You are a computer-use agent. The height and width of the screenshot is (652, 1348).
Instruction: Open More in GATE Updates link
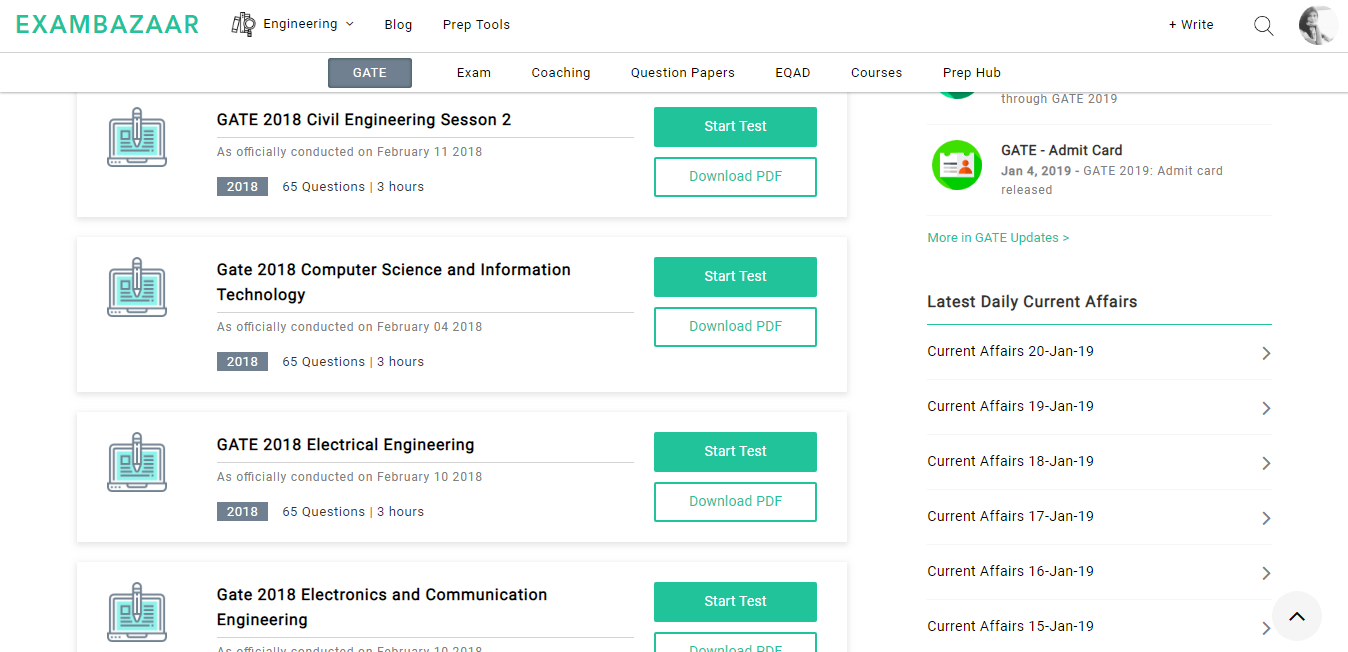coord(998,238)
